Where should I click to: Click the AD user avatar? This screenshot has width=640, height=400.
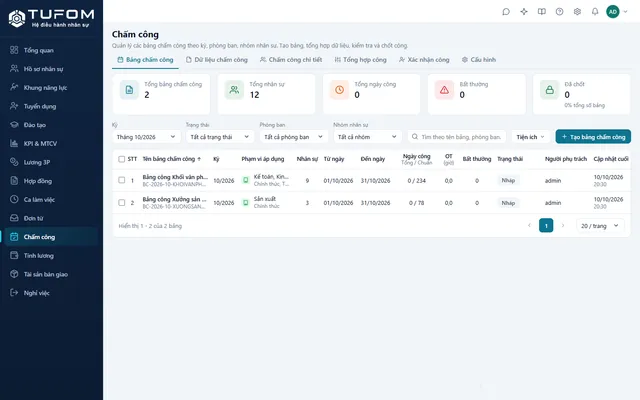click(613, 12)
